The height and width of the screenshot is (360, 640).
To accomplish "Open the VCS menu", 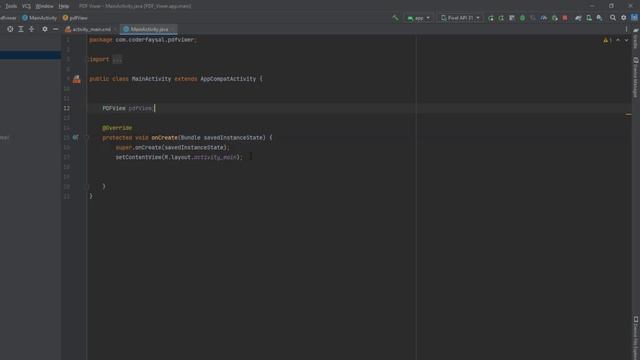I will click(x=26, y=6).
